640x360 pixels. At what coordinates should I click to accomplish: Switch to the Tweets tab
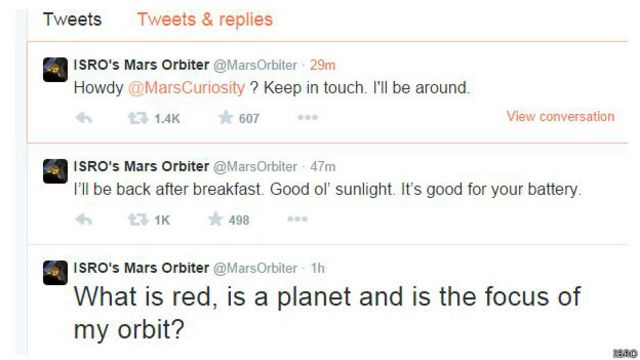pyautogui.click(x=72, y=19)
